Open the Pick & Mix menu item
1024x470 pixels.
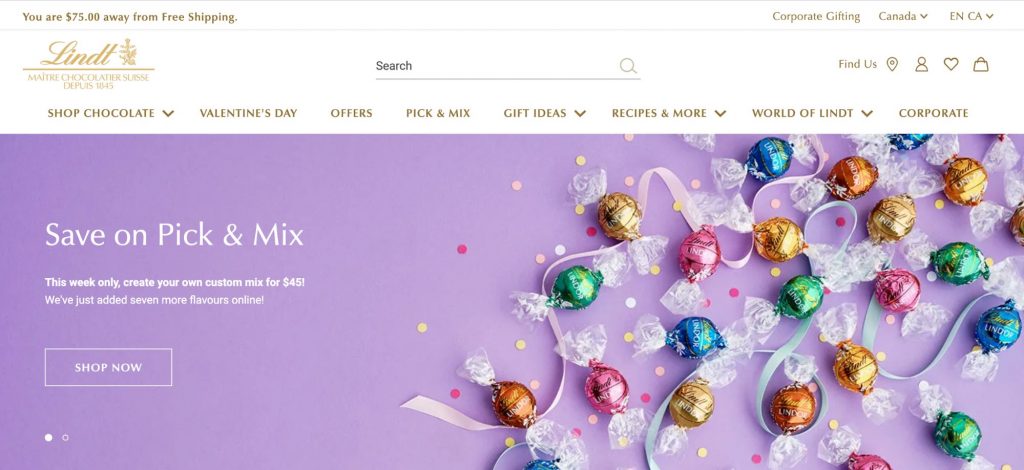[x=438, y=113]
